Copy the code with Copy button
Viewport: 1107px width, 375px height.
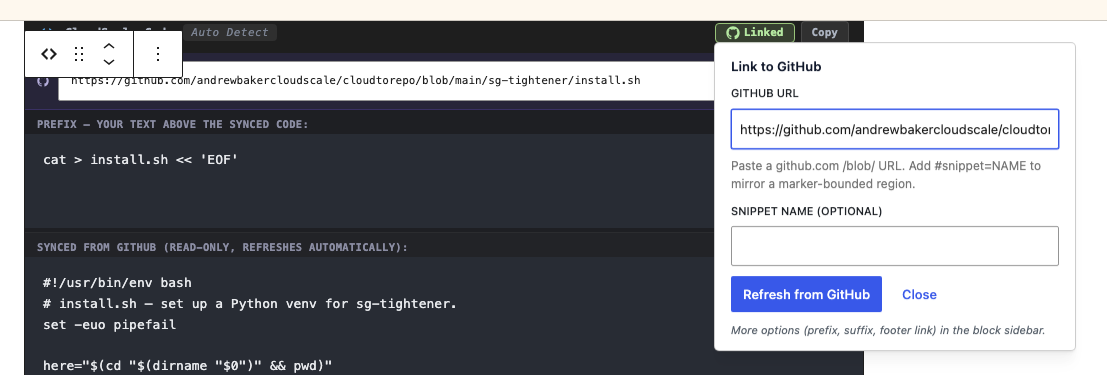(825, 32)
